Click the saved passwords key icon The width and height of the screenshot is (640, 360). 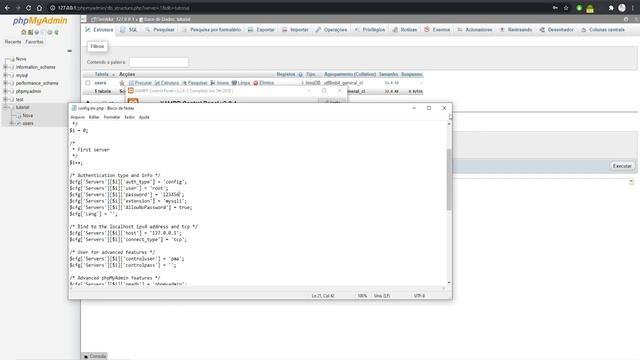pos(555,8)
